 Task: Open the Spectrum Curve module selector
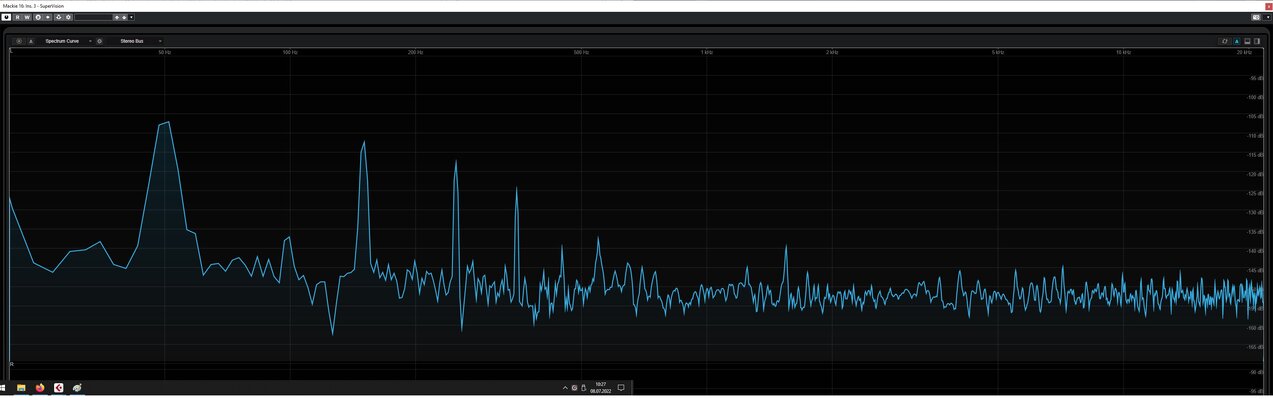tap(68, 41)
